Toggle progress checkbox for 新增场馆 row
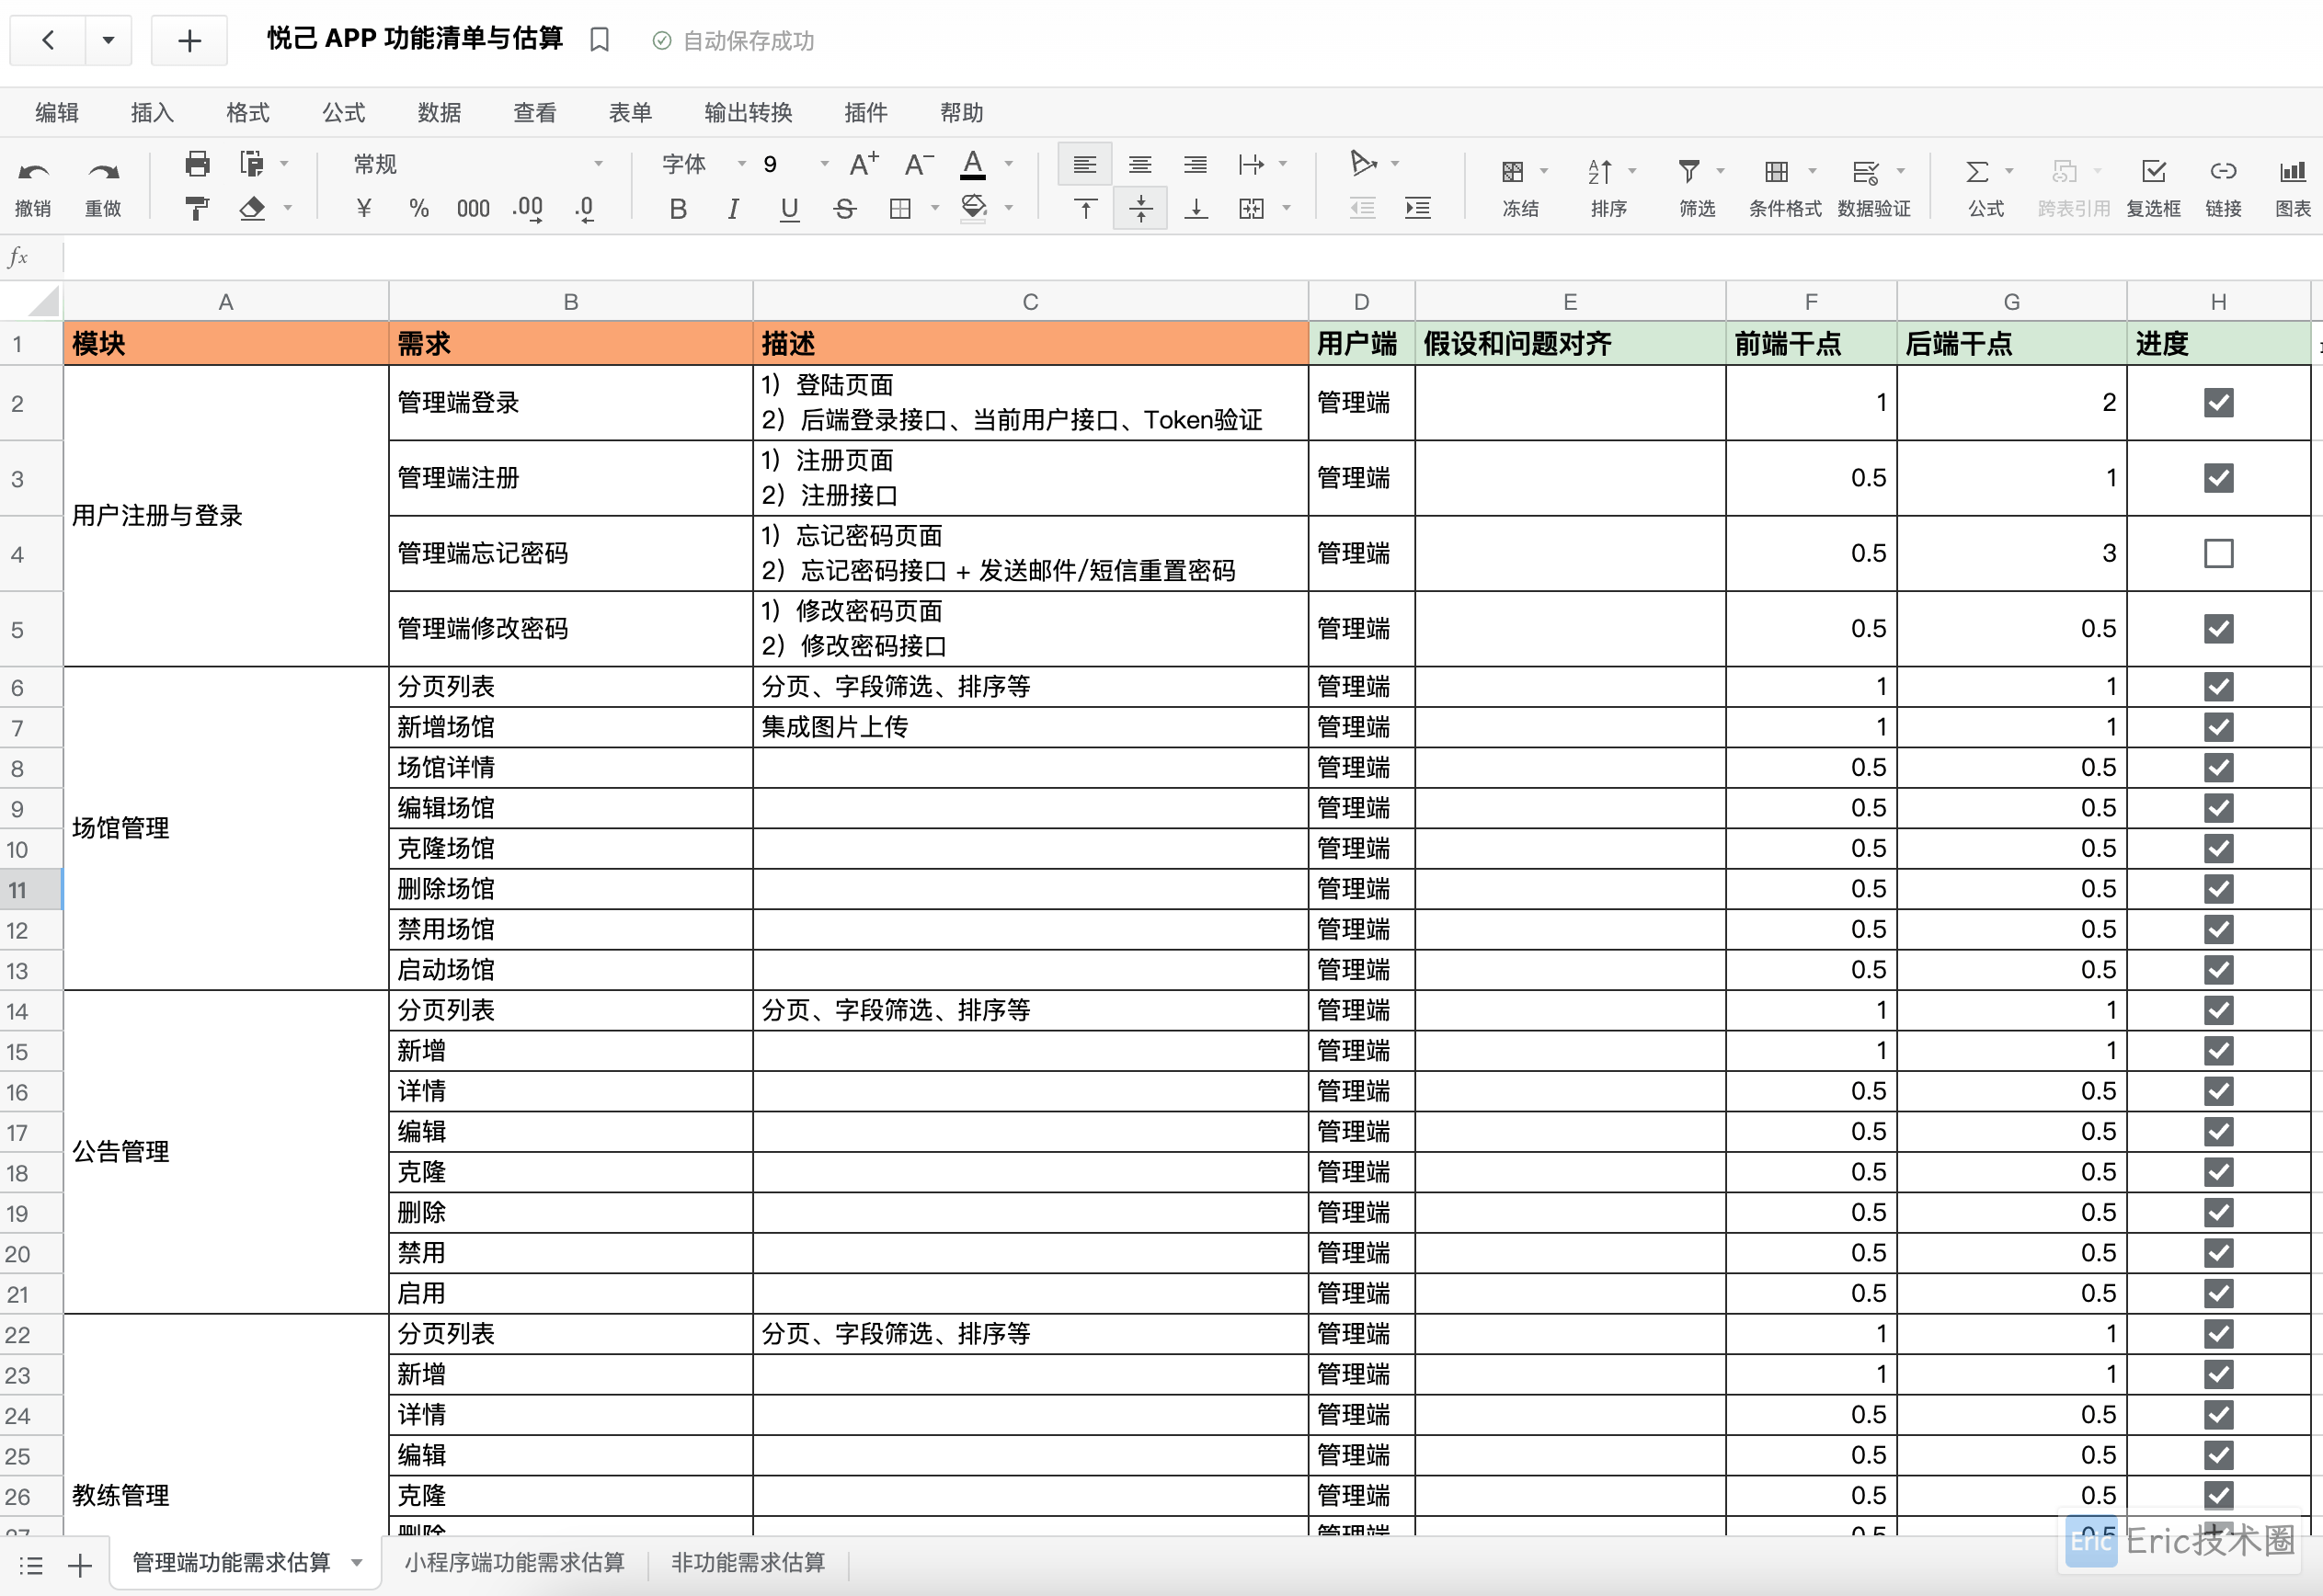The width and height of the screenshot is (2323, 1596). (2218, 727)
